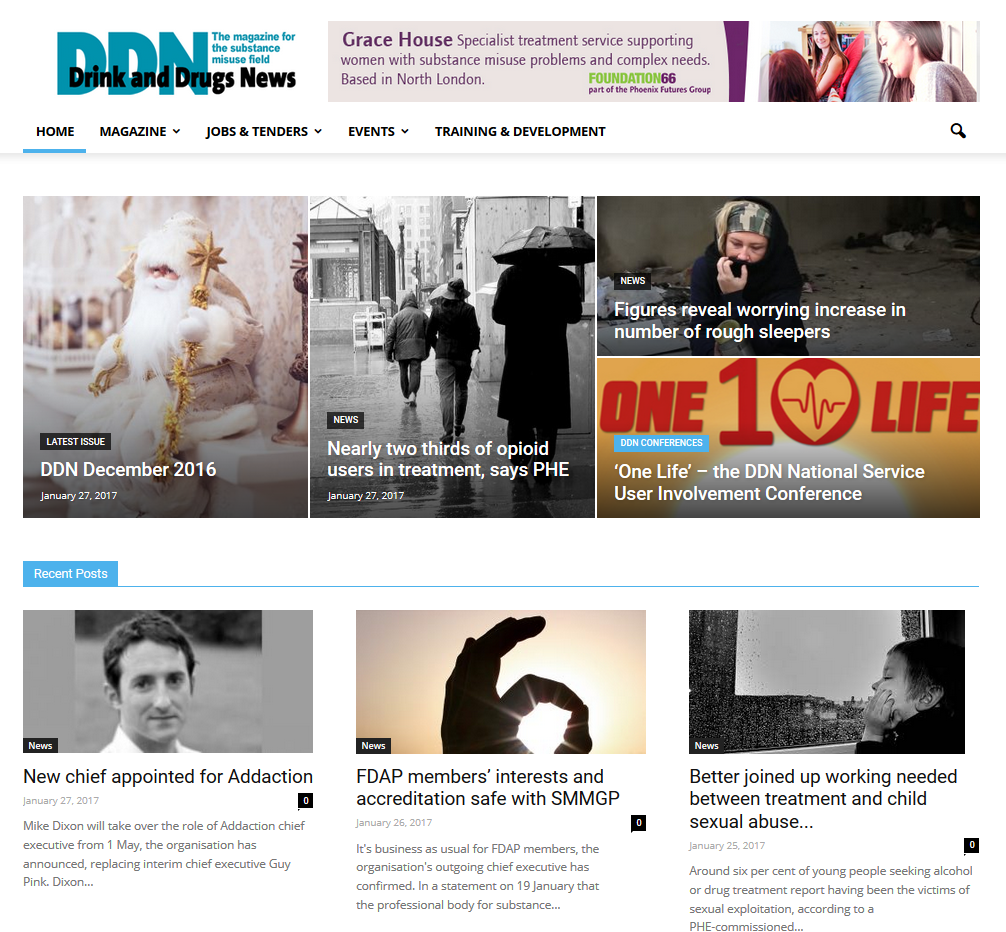Open the DDN December 2016 headline
The height and width of the screenshot is (932, 1006).
click(x=128, y=470)
